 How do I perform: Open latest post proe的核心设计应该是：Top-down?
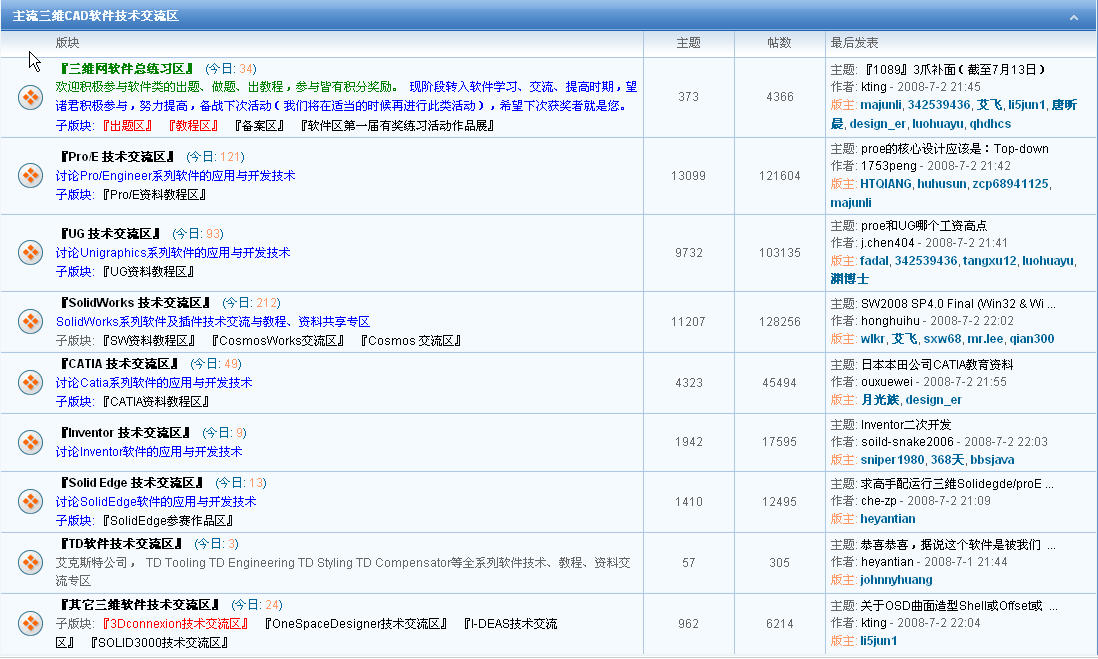click(954, 148)
